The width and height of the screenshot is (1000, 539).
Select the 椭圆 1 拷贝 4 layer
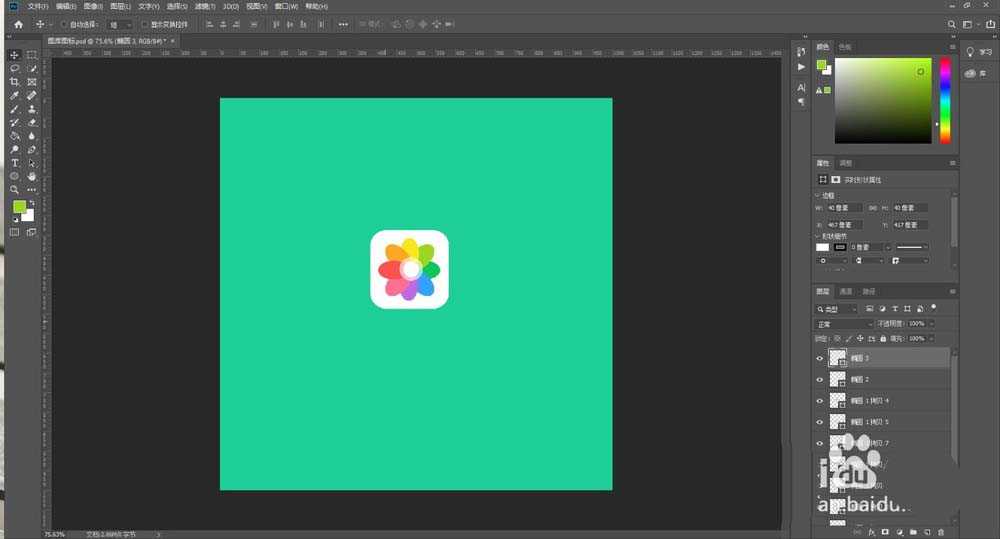click(x=869, y=401)
